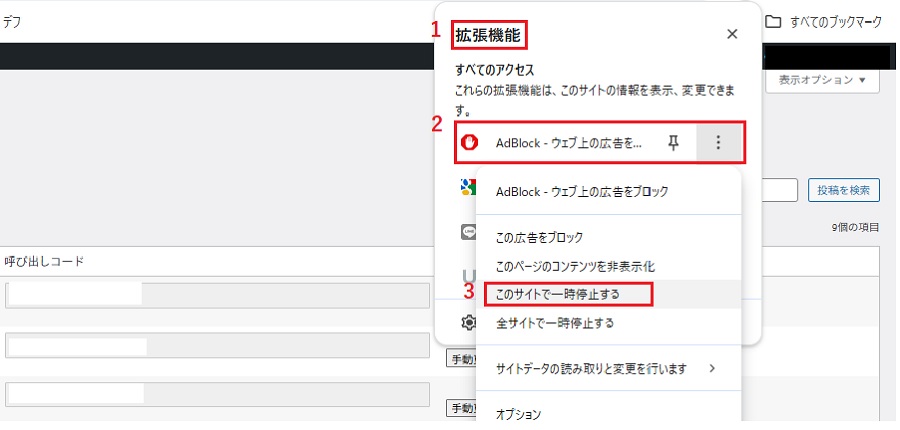
Task: Open the 表示オプション dropdown
Action: coord(822,80)
